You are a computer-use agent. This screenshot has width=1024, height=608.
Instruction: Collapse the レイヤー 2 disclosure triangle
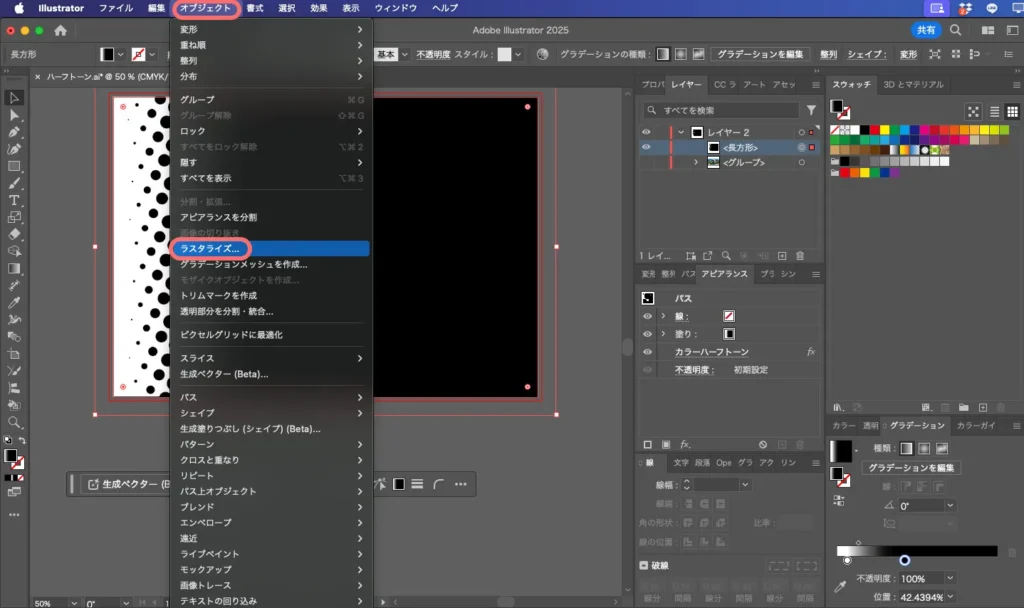(x=680, y=132)
